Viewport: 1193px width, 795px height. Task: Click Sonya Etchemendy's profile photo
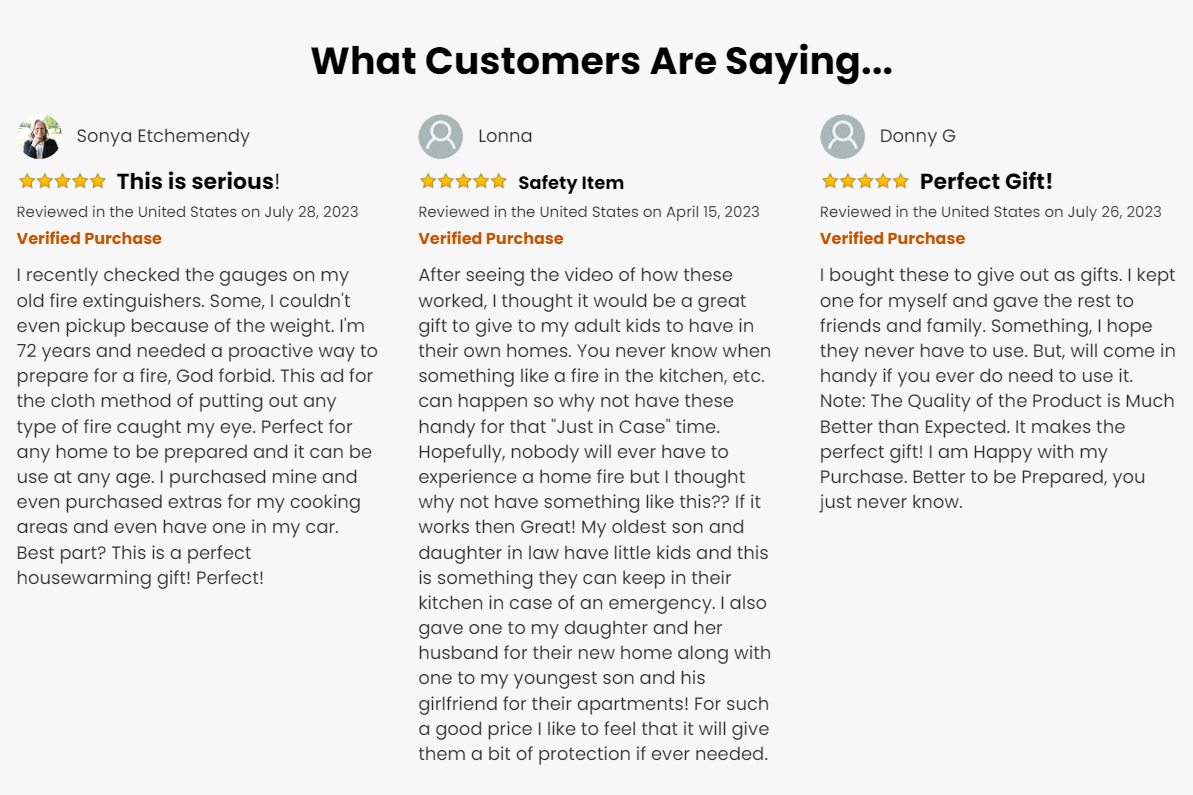point(39,137)
